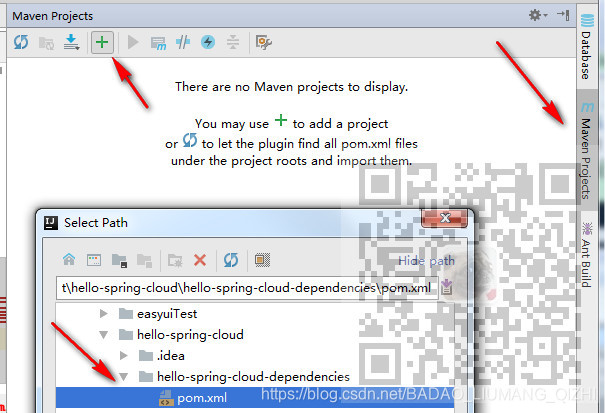Collapse the hello-spring-cloud folder arrow
This screenshot has height=413, width=605.
[103, 335]
